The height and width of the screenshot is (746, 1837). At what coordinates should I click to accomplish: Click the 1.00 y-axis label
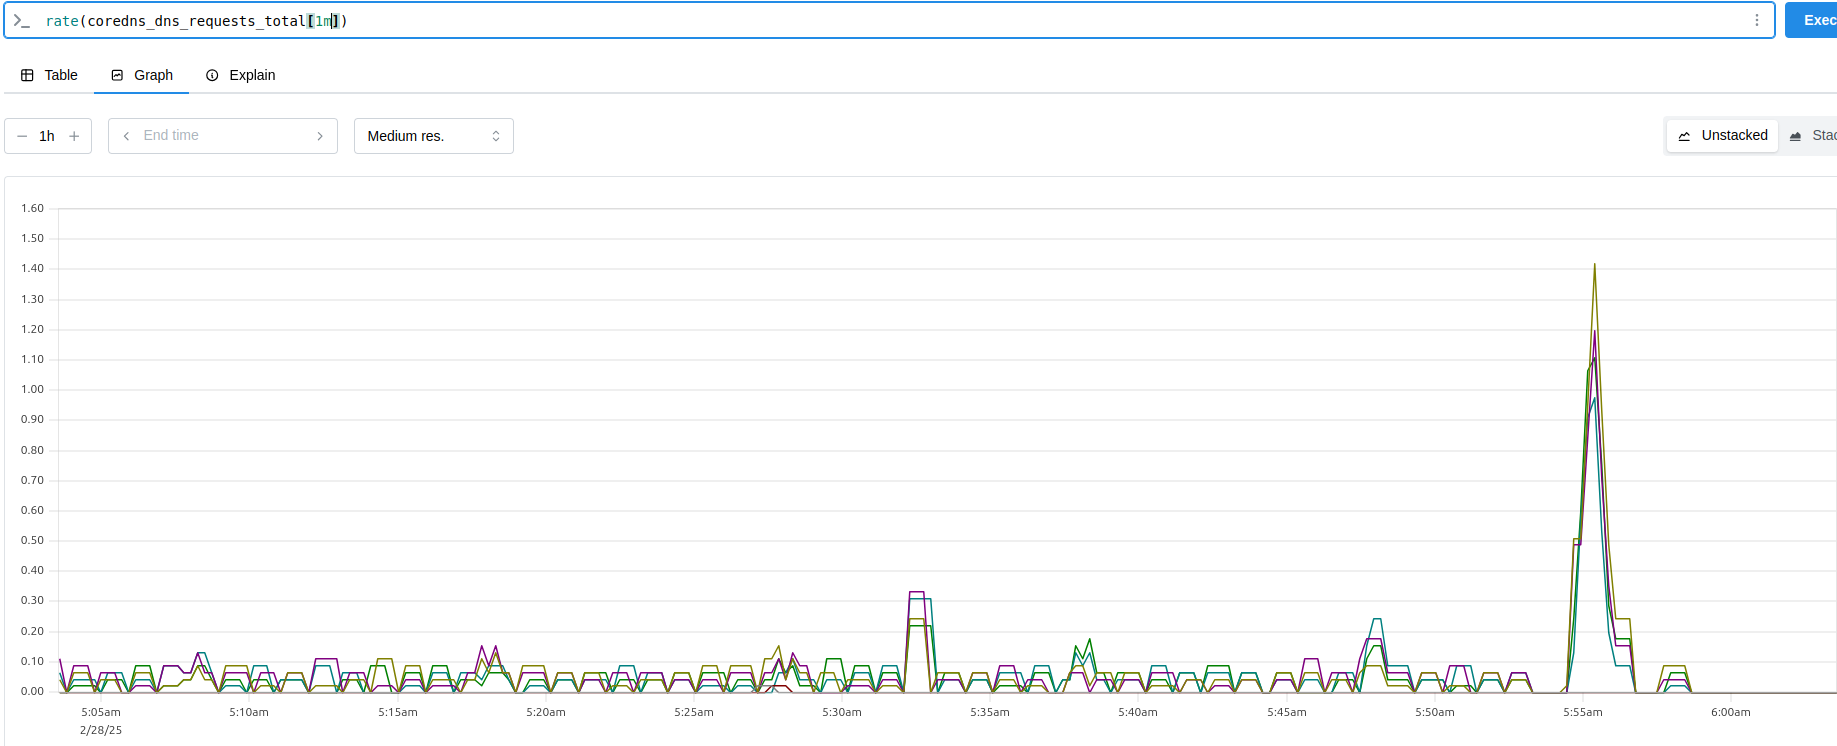[x=33, y=389]
